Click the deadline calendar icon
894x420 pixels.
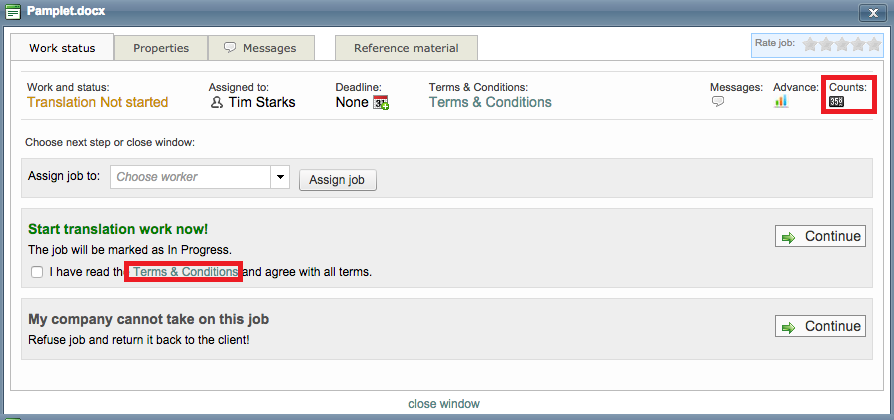[x=381, y=102]
